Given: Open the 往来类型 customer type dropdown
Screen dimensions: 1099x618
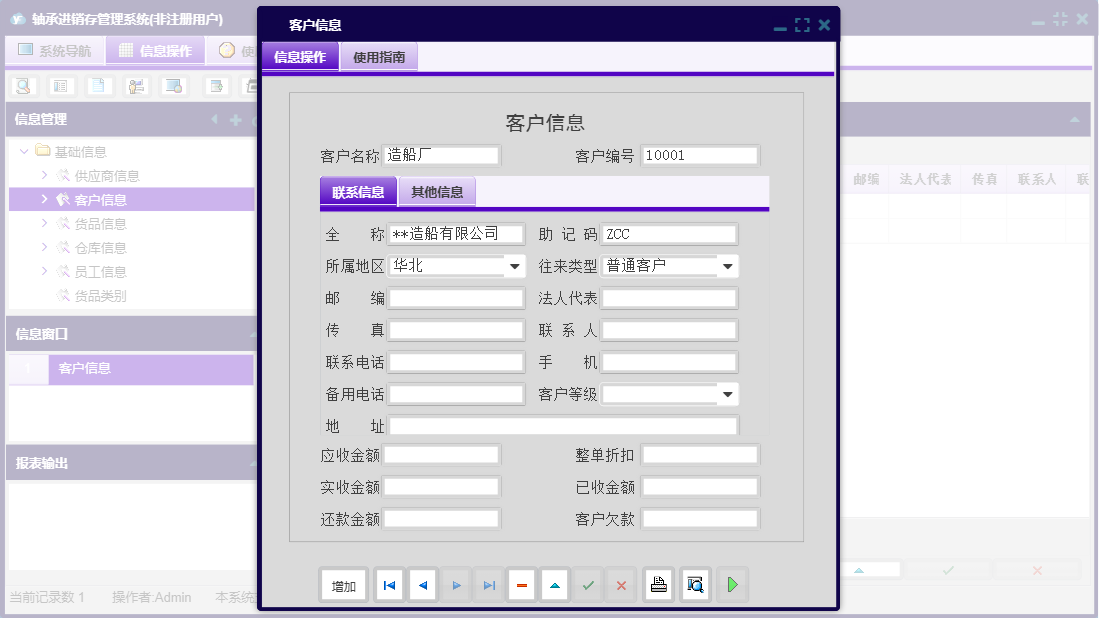Looking at the screenshot, I should pos(728,266).
